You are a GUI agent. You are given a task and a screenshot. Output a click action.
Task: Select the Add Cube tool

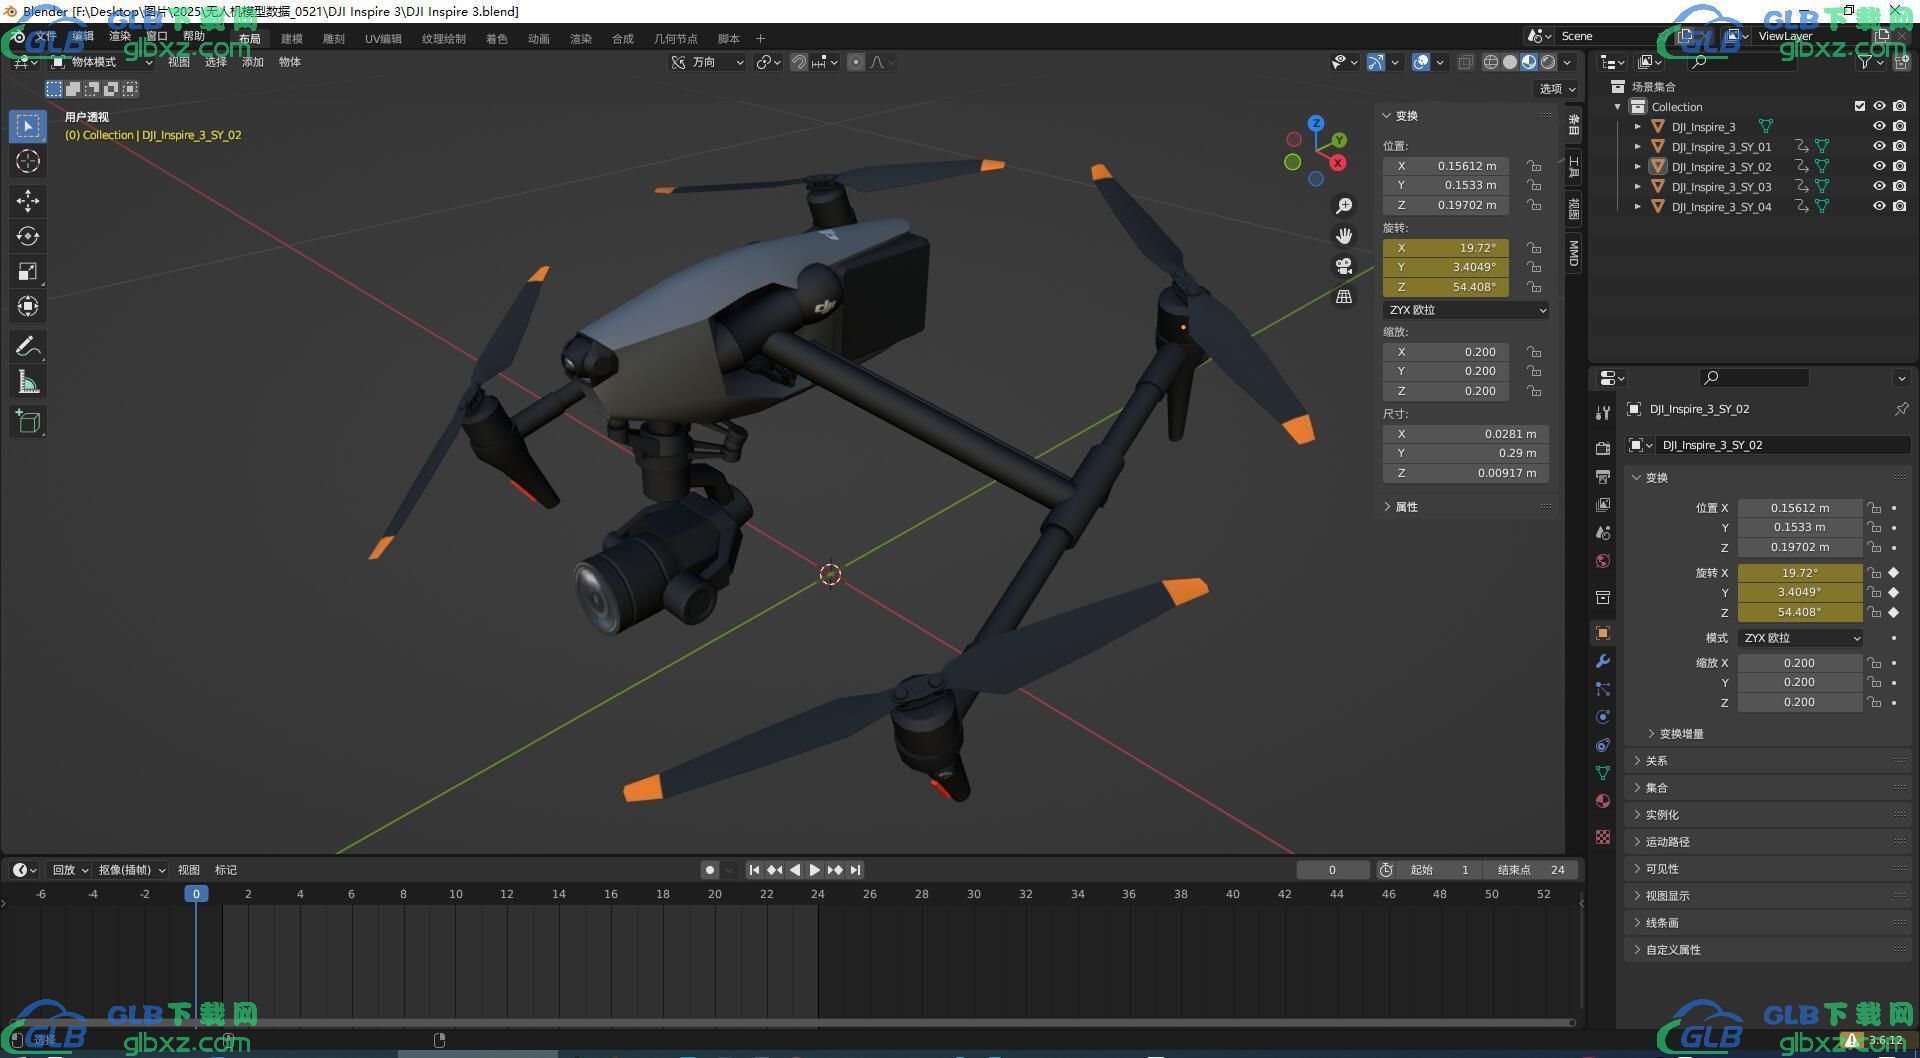tap(28, 422)
